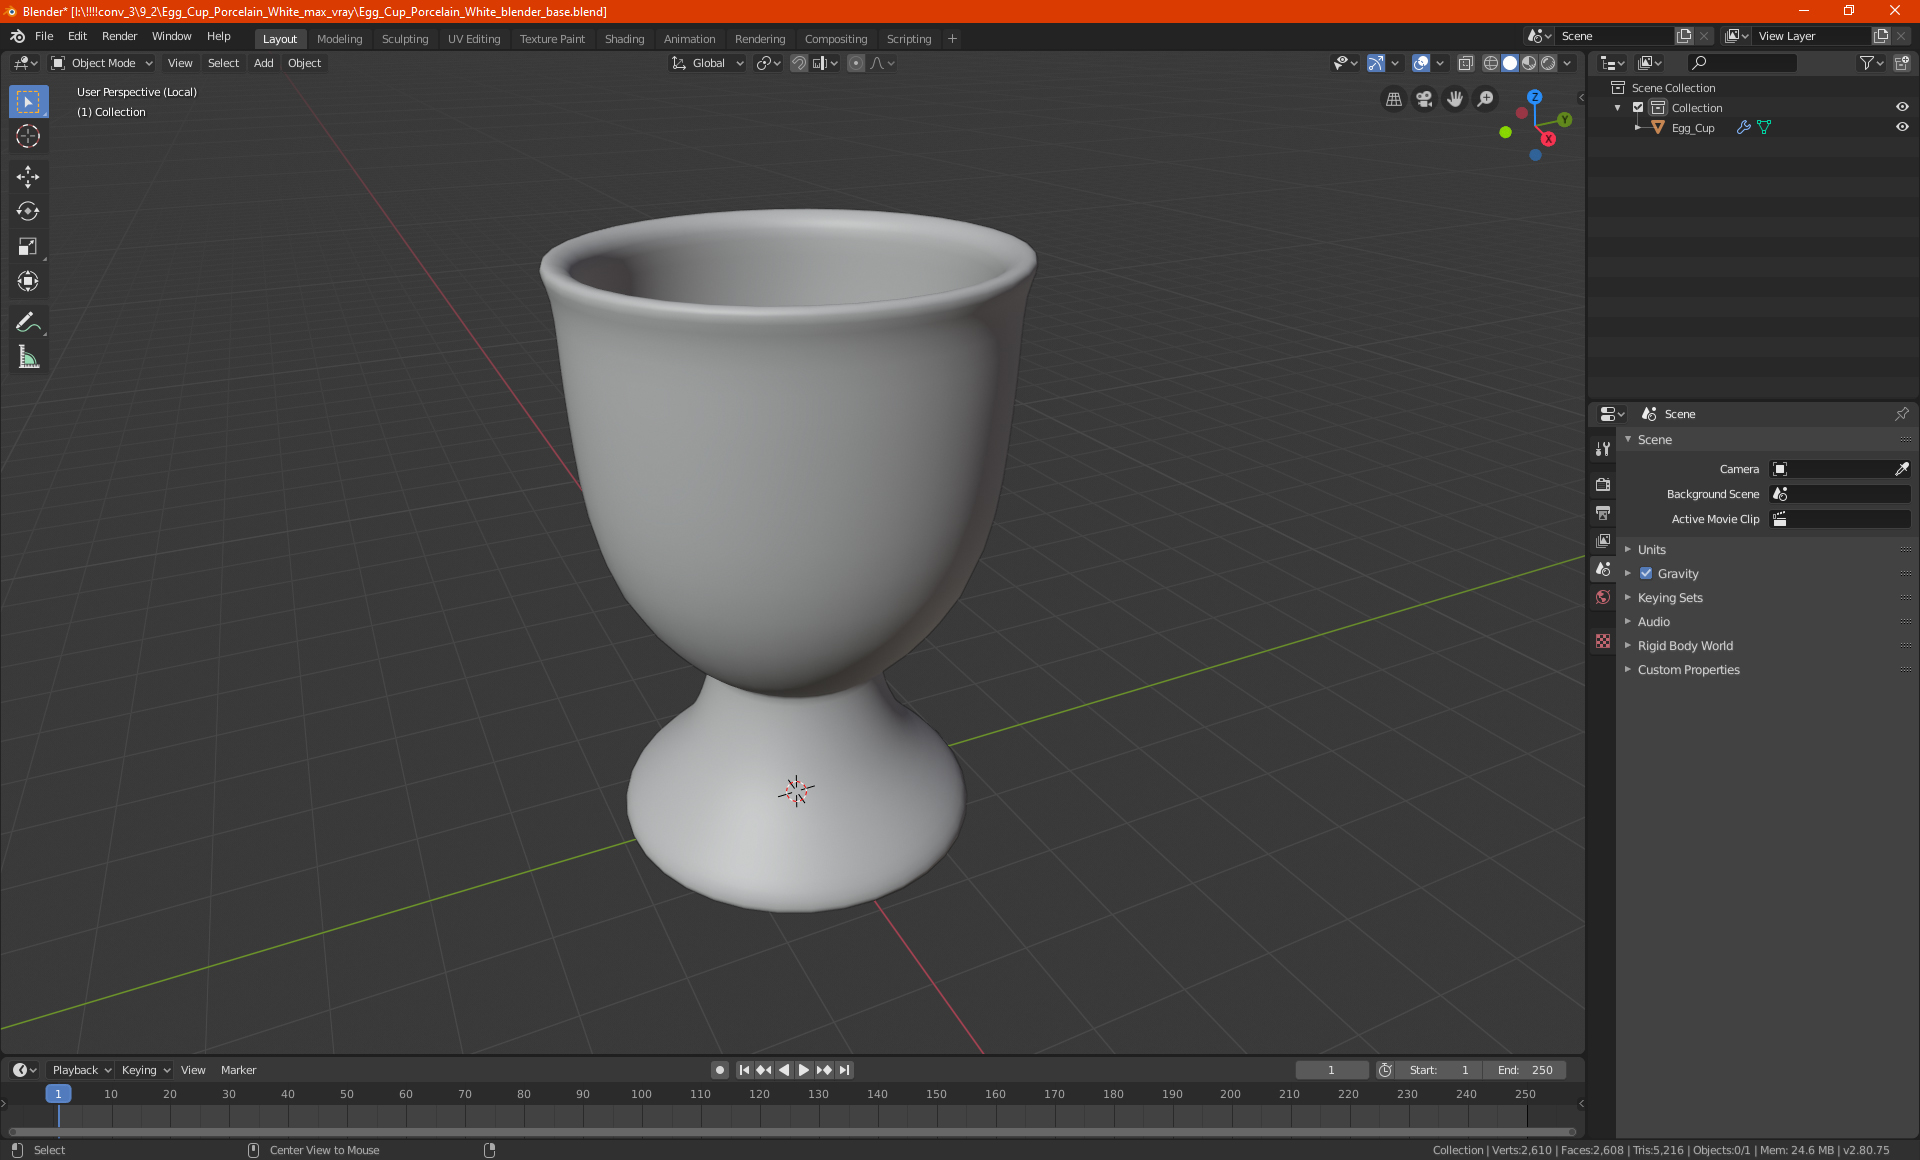Click the zoom view magnifier icon

tap(1486, 99)
